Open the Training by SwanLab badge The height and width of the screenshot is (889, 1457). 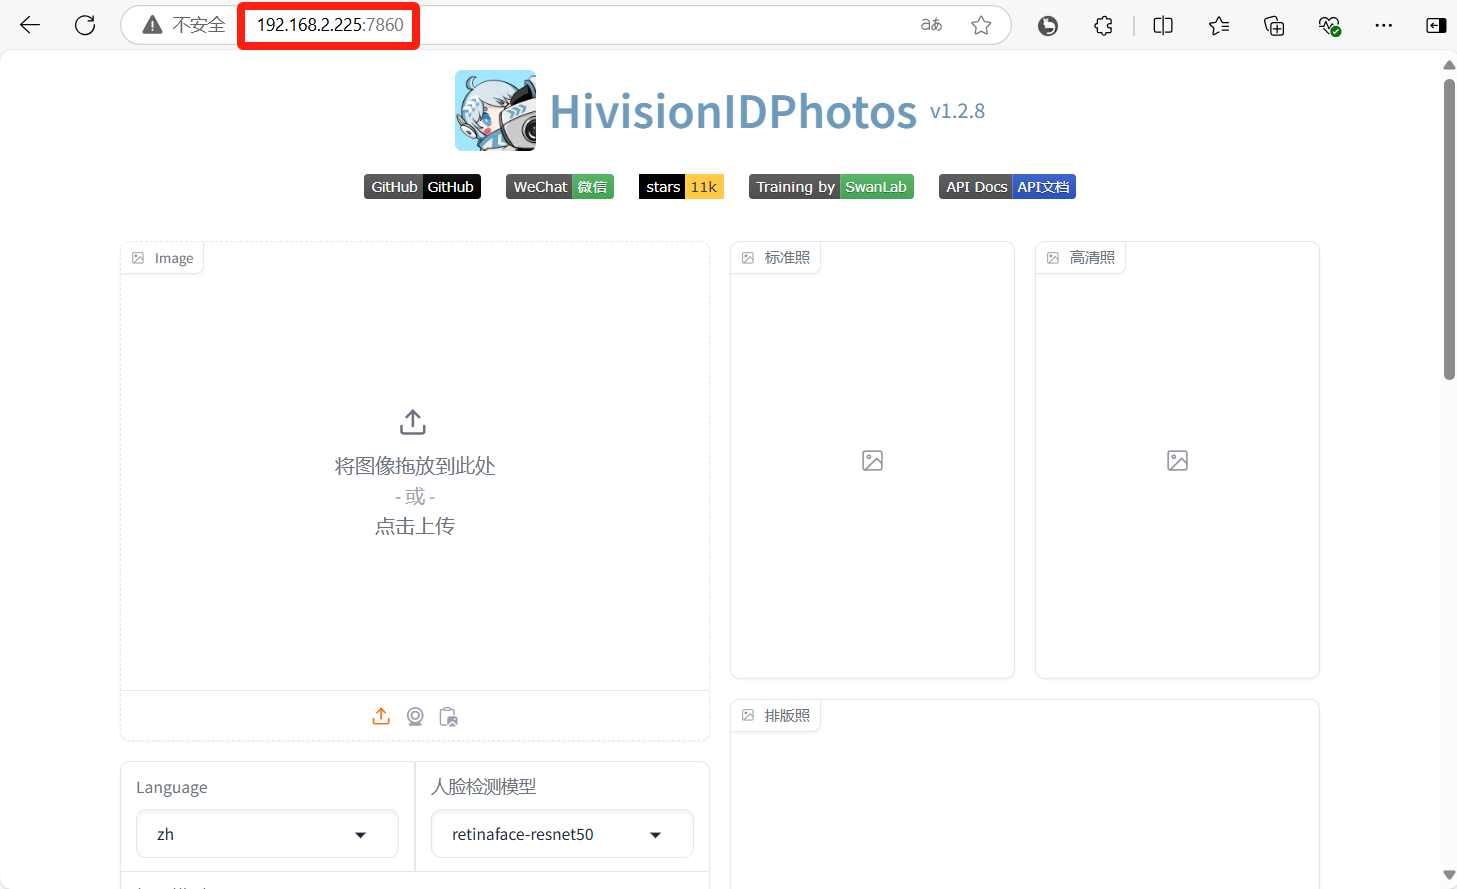831,187
